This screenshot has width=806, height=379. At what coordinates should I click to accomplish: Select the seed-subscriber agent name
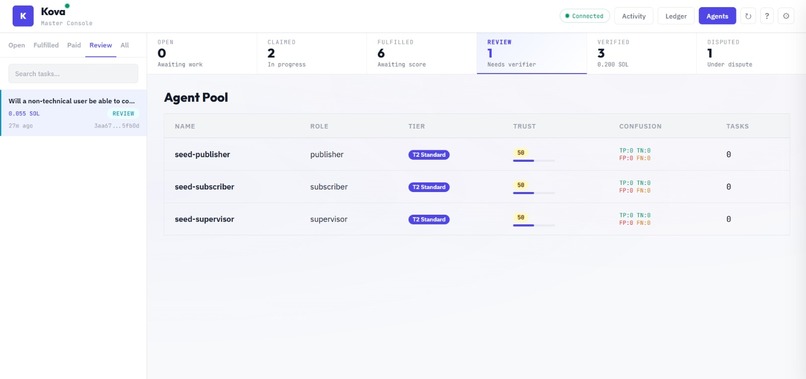[x=204, y=187]
